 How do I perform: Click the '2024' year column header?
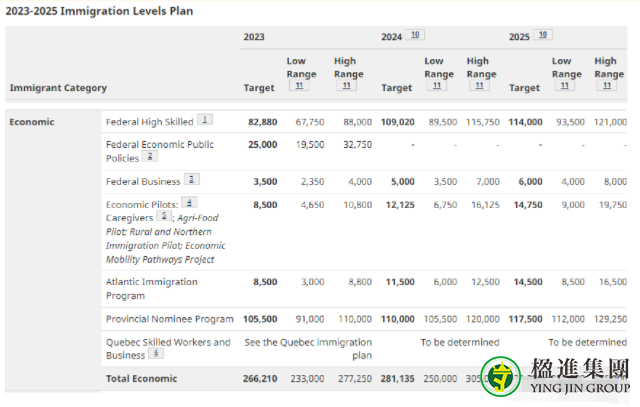pos(391,37)
